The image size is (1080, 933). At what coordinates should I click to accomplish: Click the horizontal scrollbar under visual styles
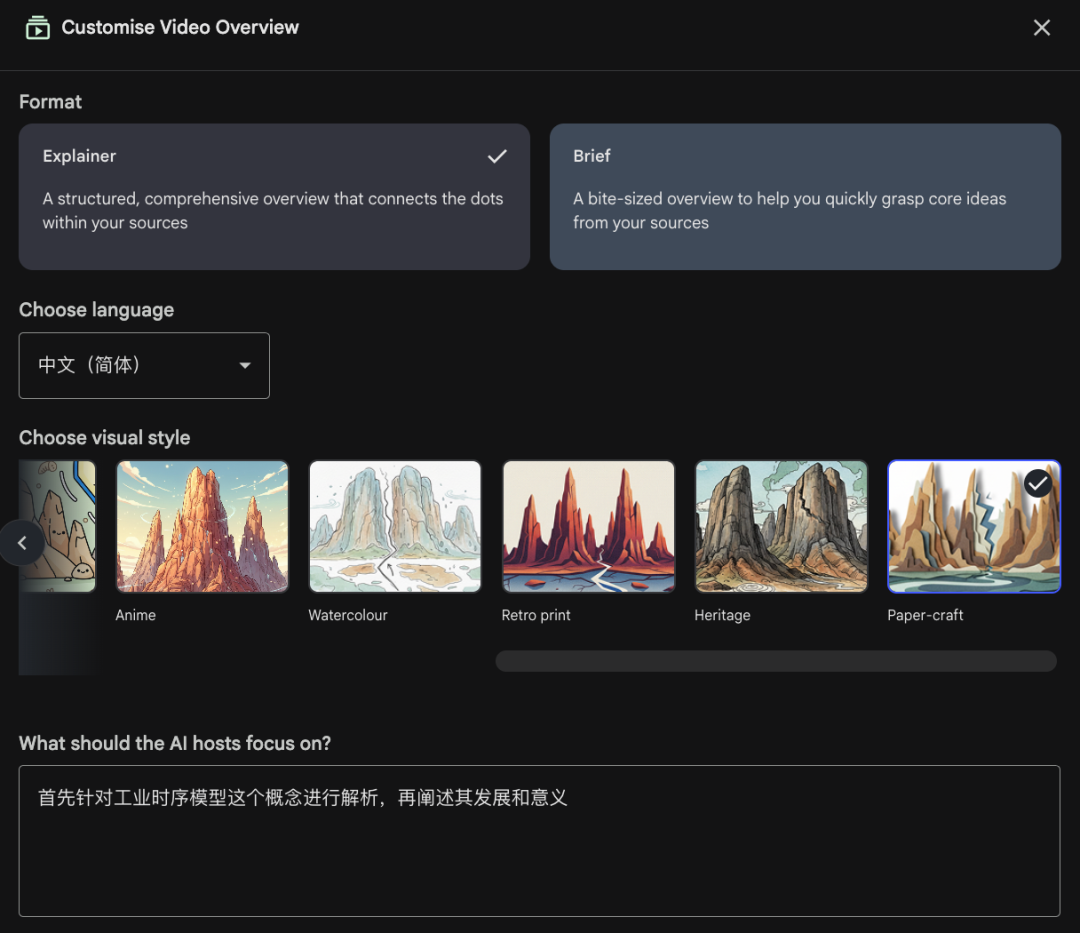click(776, 661)
